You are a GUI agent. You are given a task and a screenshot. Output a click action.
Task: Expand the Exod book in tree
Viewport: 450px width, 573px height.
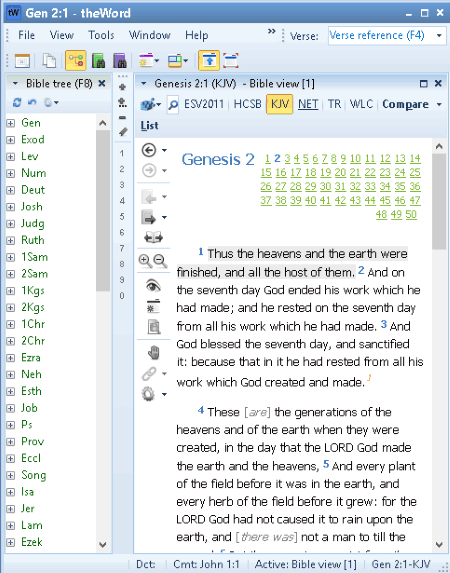[x=10, y=140]
